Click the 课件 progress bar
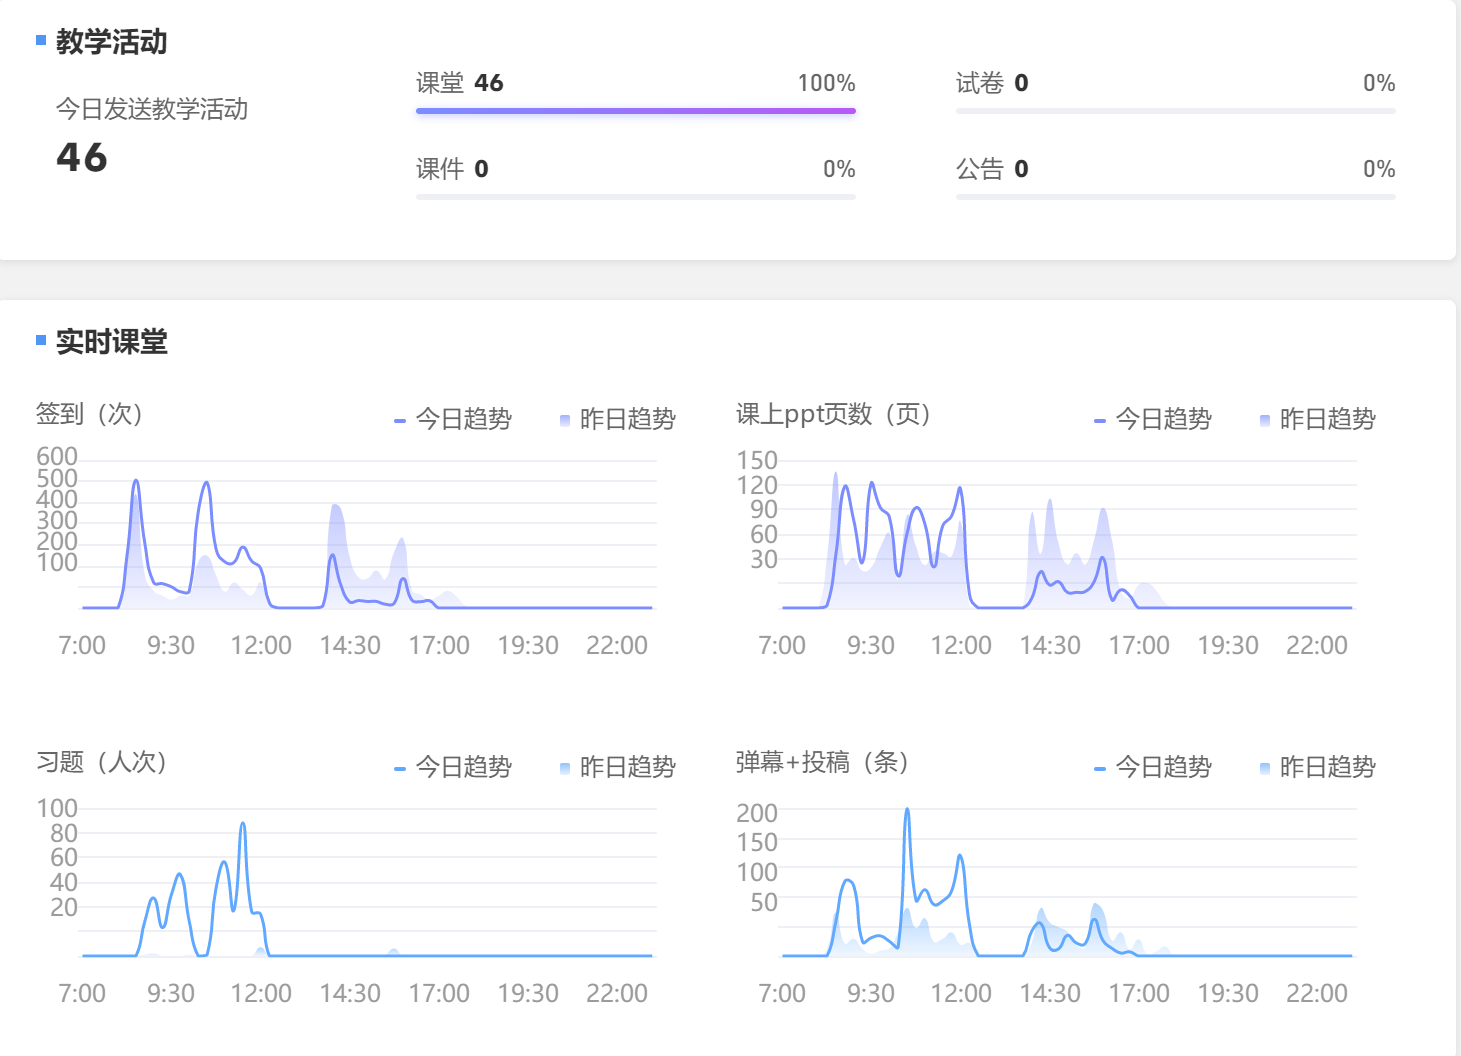The width and height of the screenshot is (1461, 1056). click(x=635, y=197)
